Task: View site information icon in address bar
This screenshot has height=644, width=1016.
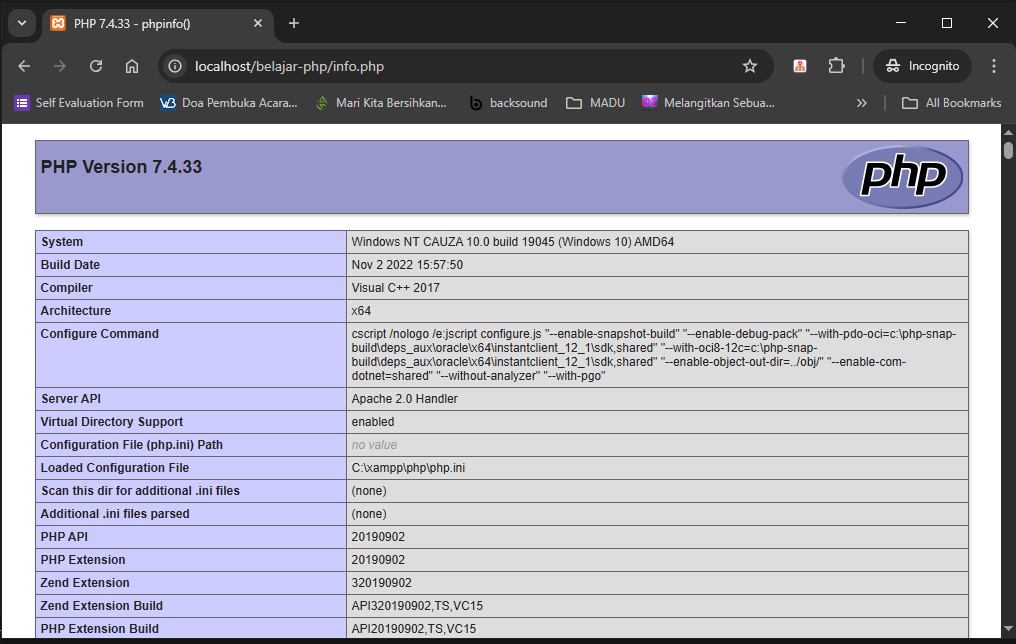Action: tap(176, 66)
